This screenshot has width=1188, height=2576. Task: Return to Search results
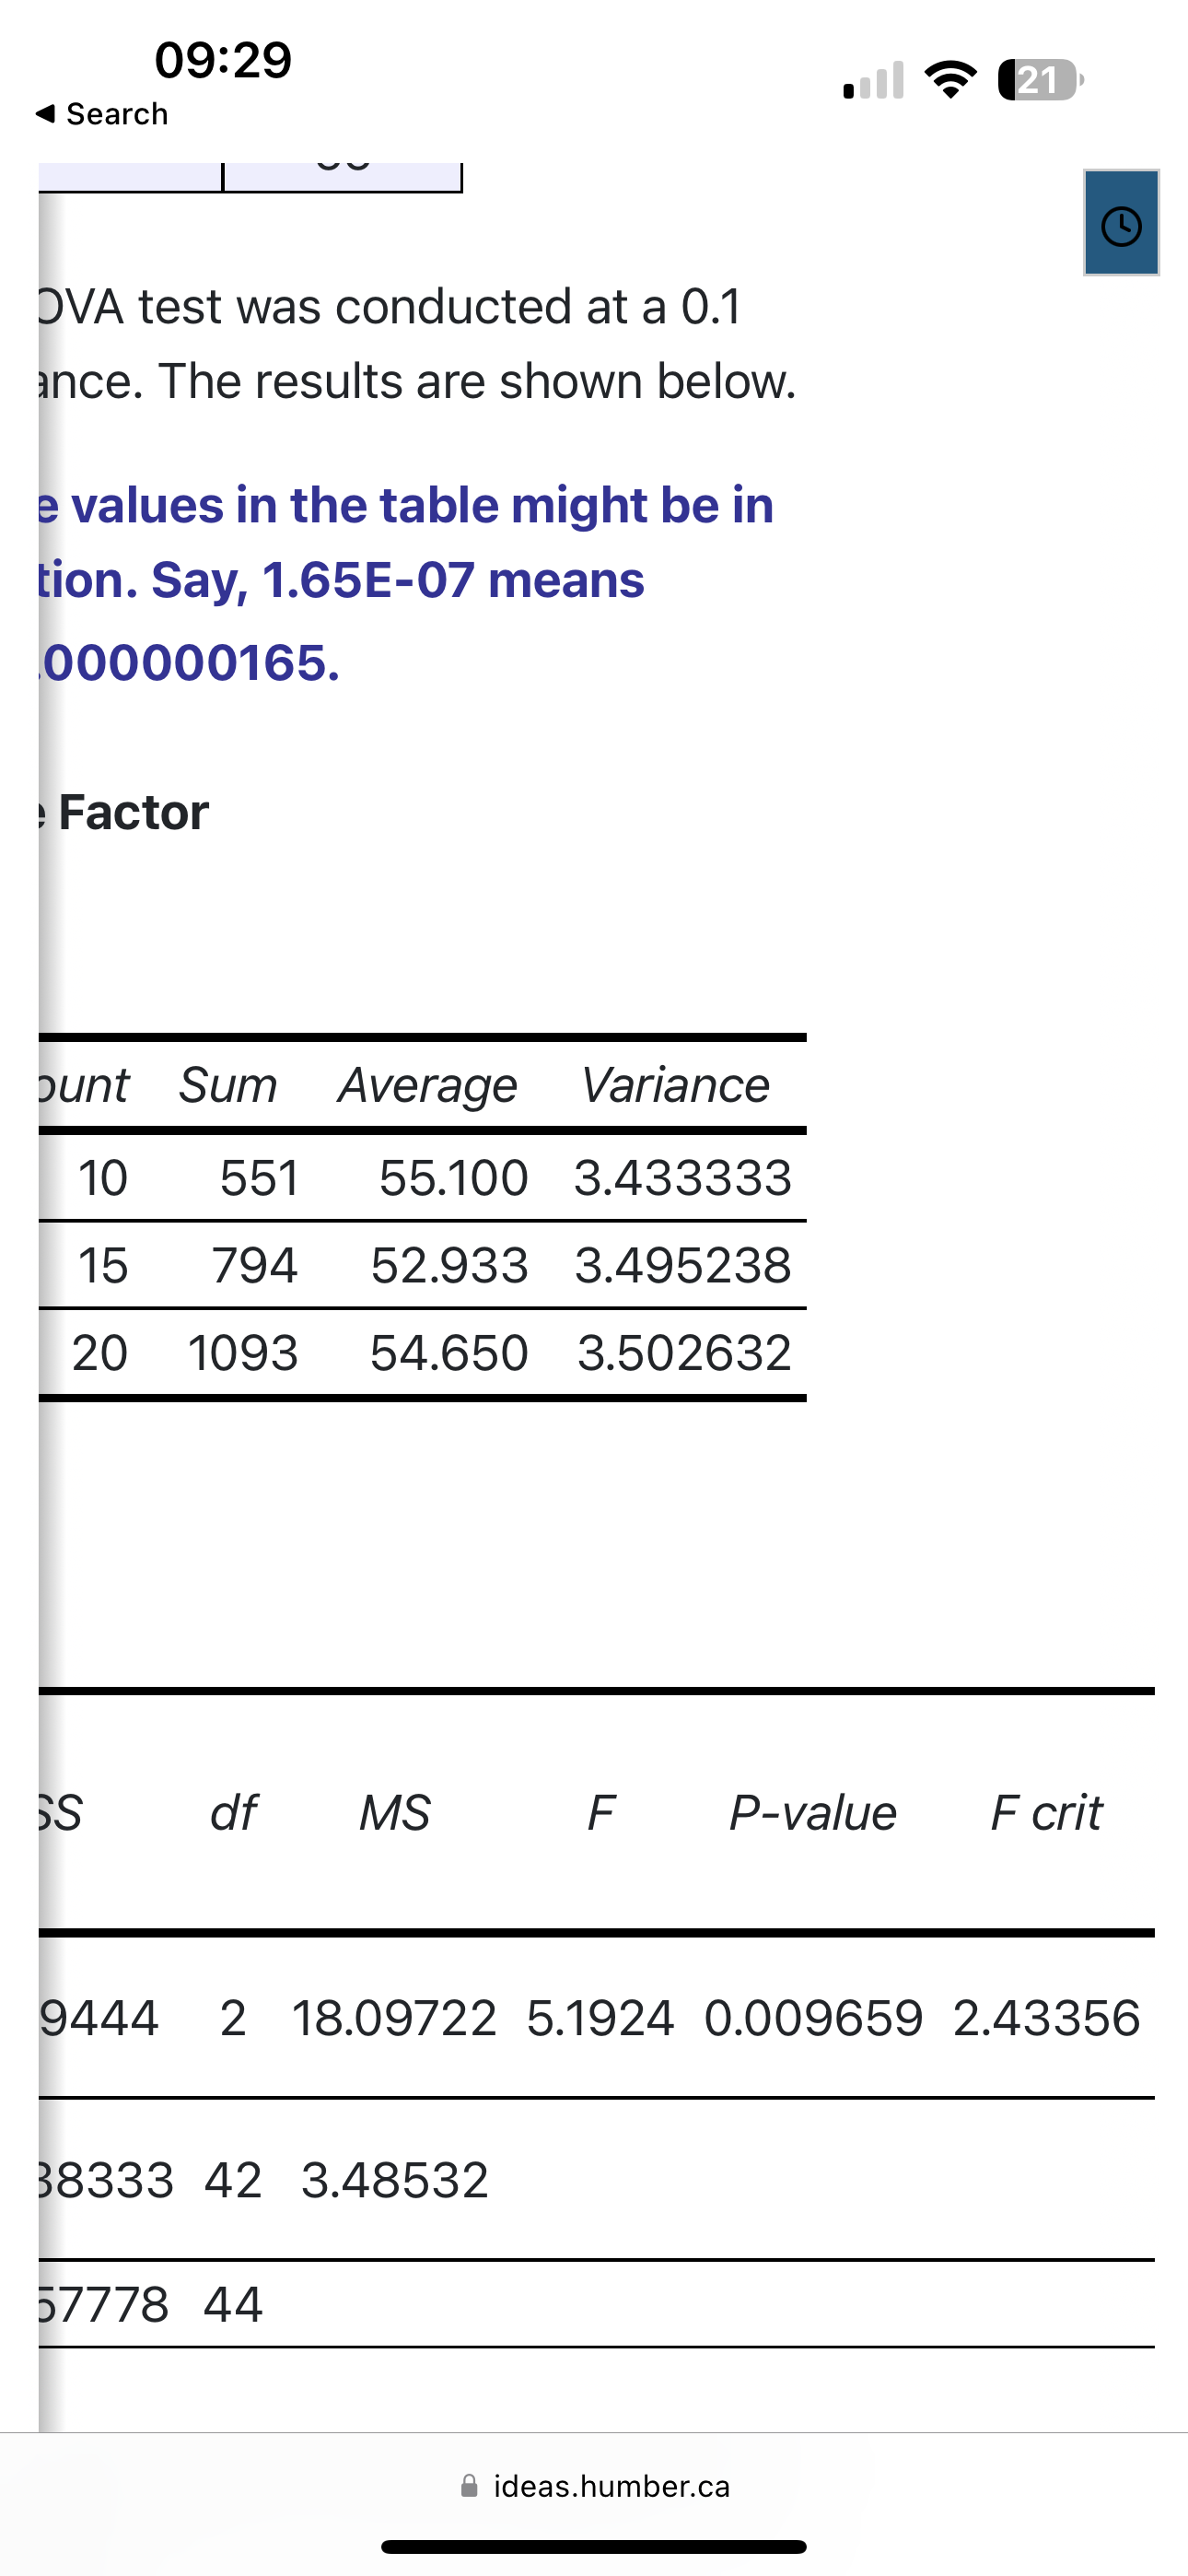click(99, 113)
